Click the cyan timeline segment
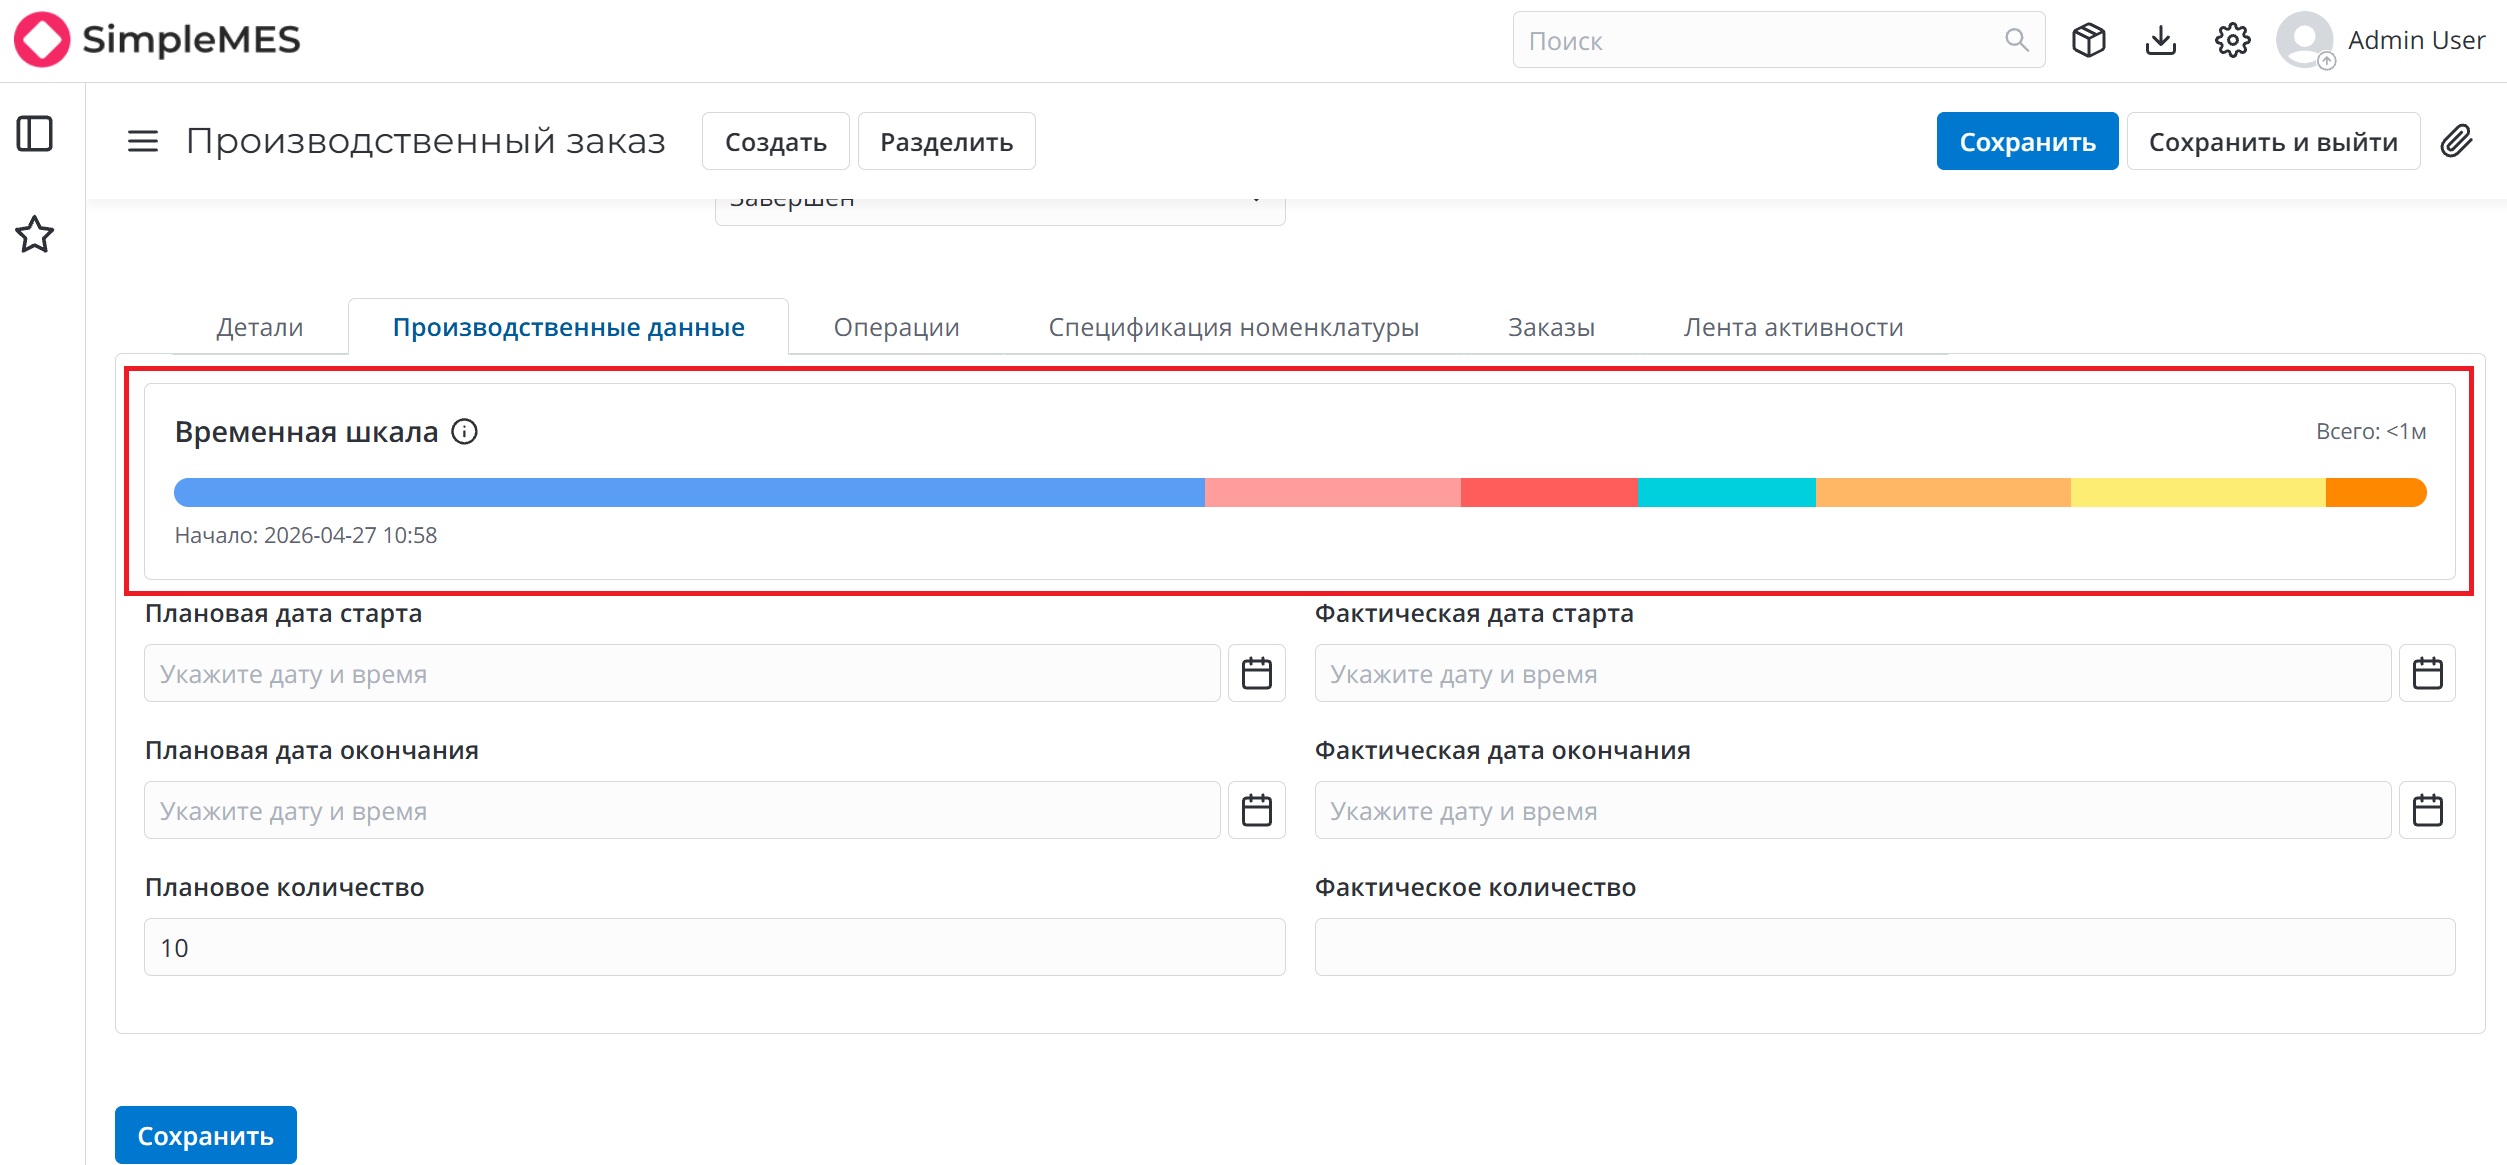Image resolution: width=2507 pixels, height=1165 pixels. [1727, 492]
